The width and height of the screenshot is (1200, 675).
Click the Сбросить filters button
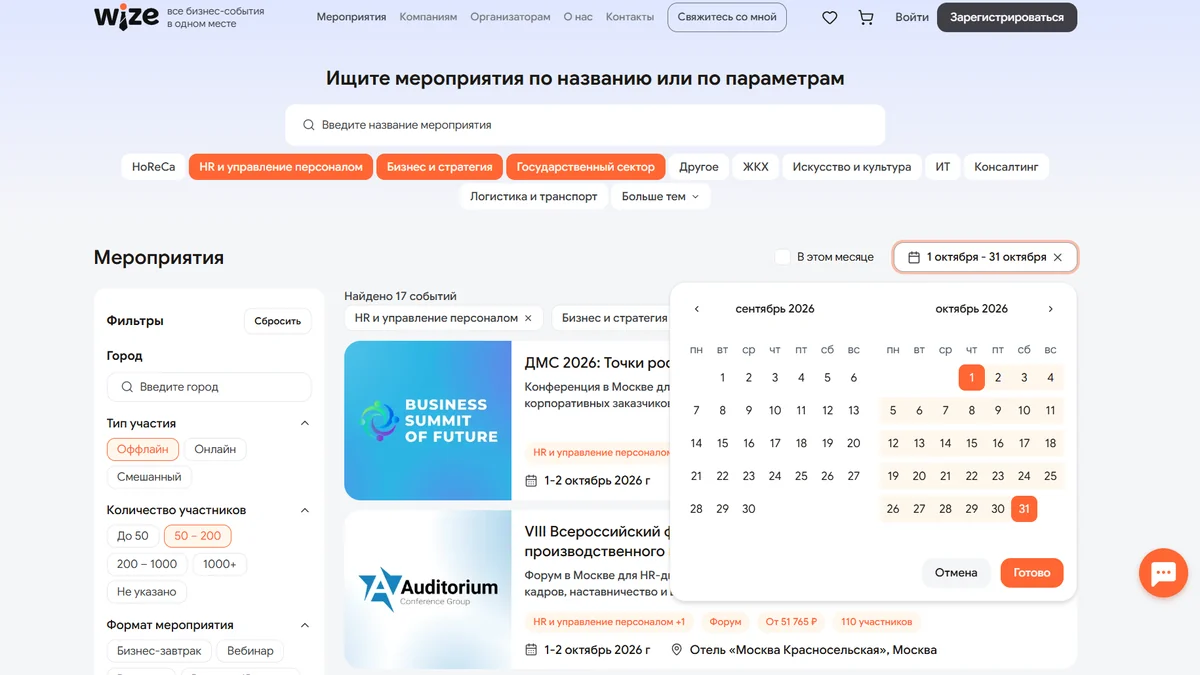(x=278, y=321)
